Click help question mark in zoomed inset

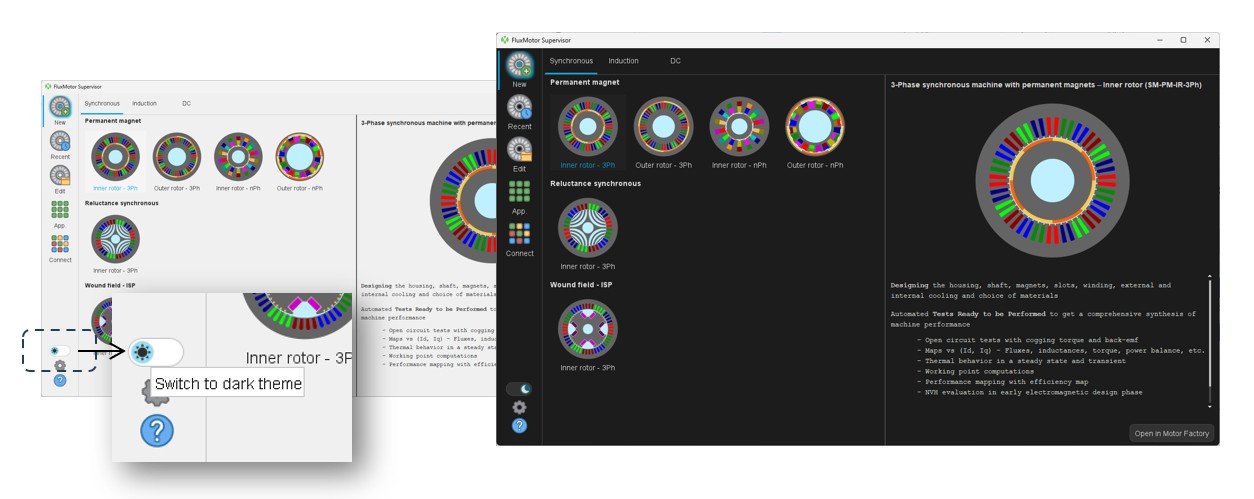tap(157, 431)
